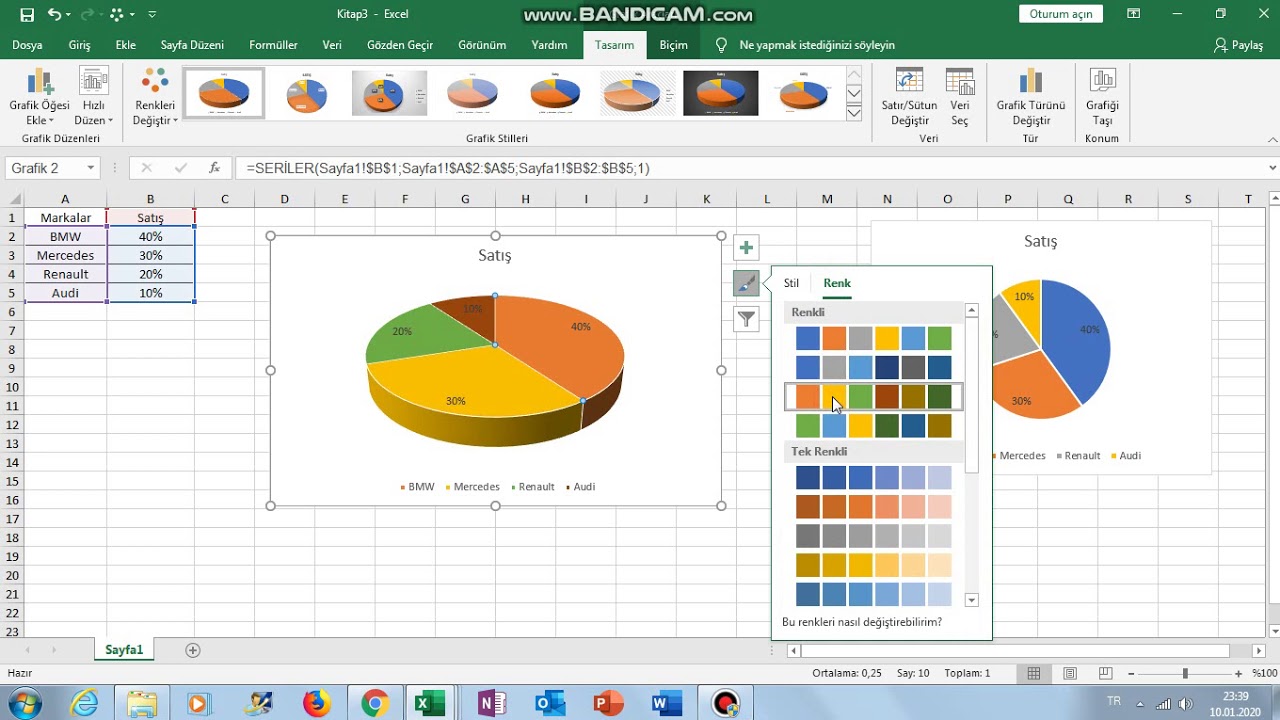Open Chrome from the taskbar

point(375,704)
